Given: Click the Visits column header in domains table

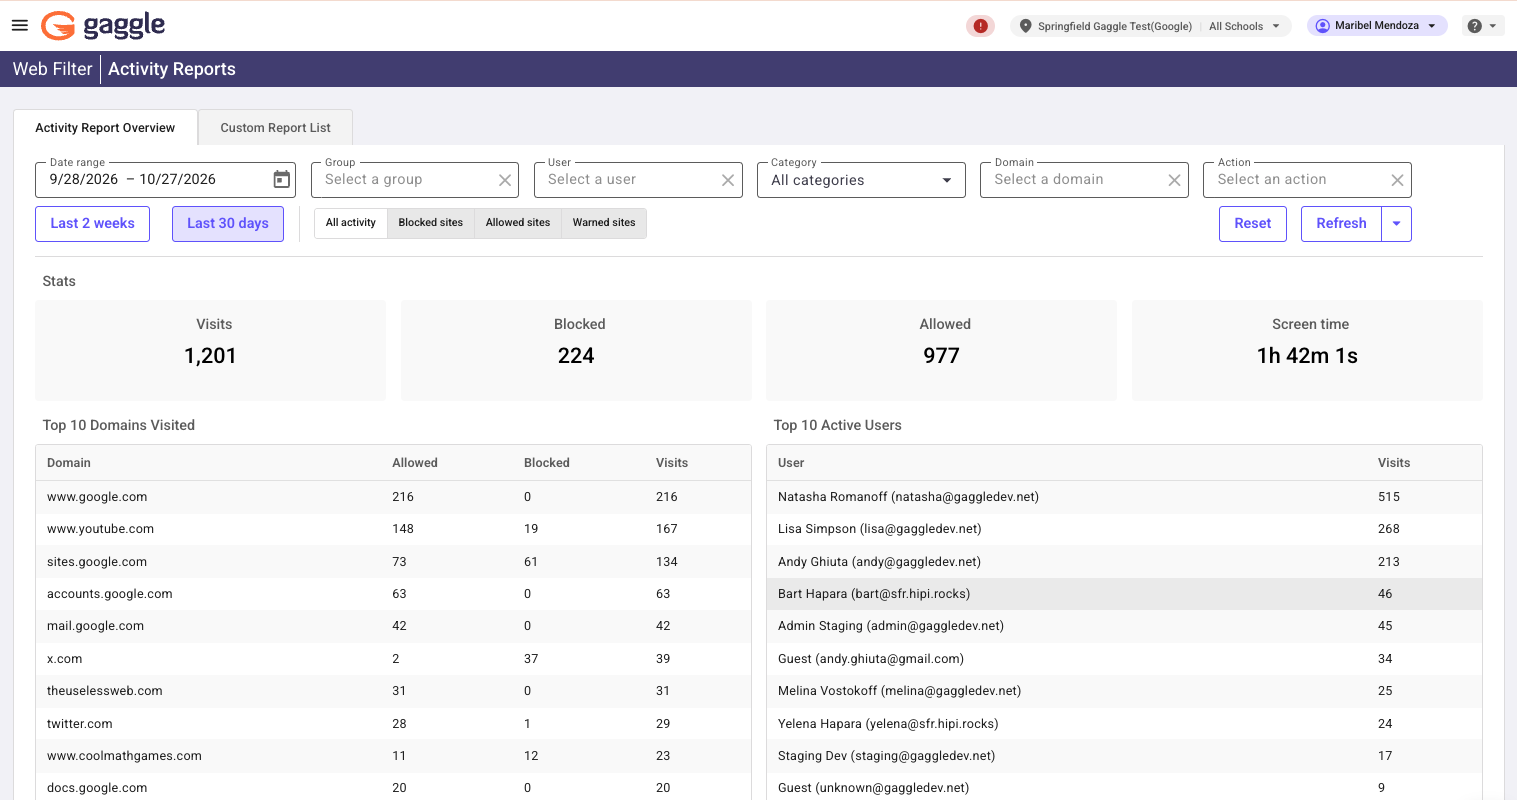Looking at the screenshot, I should (x=672, y=463).
